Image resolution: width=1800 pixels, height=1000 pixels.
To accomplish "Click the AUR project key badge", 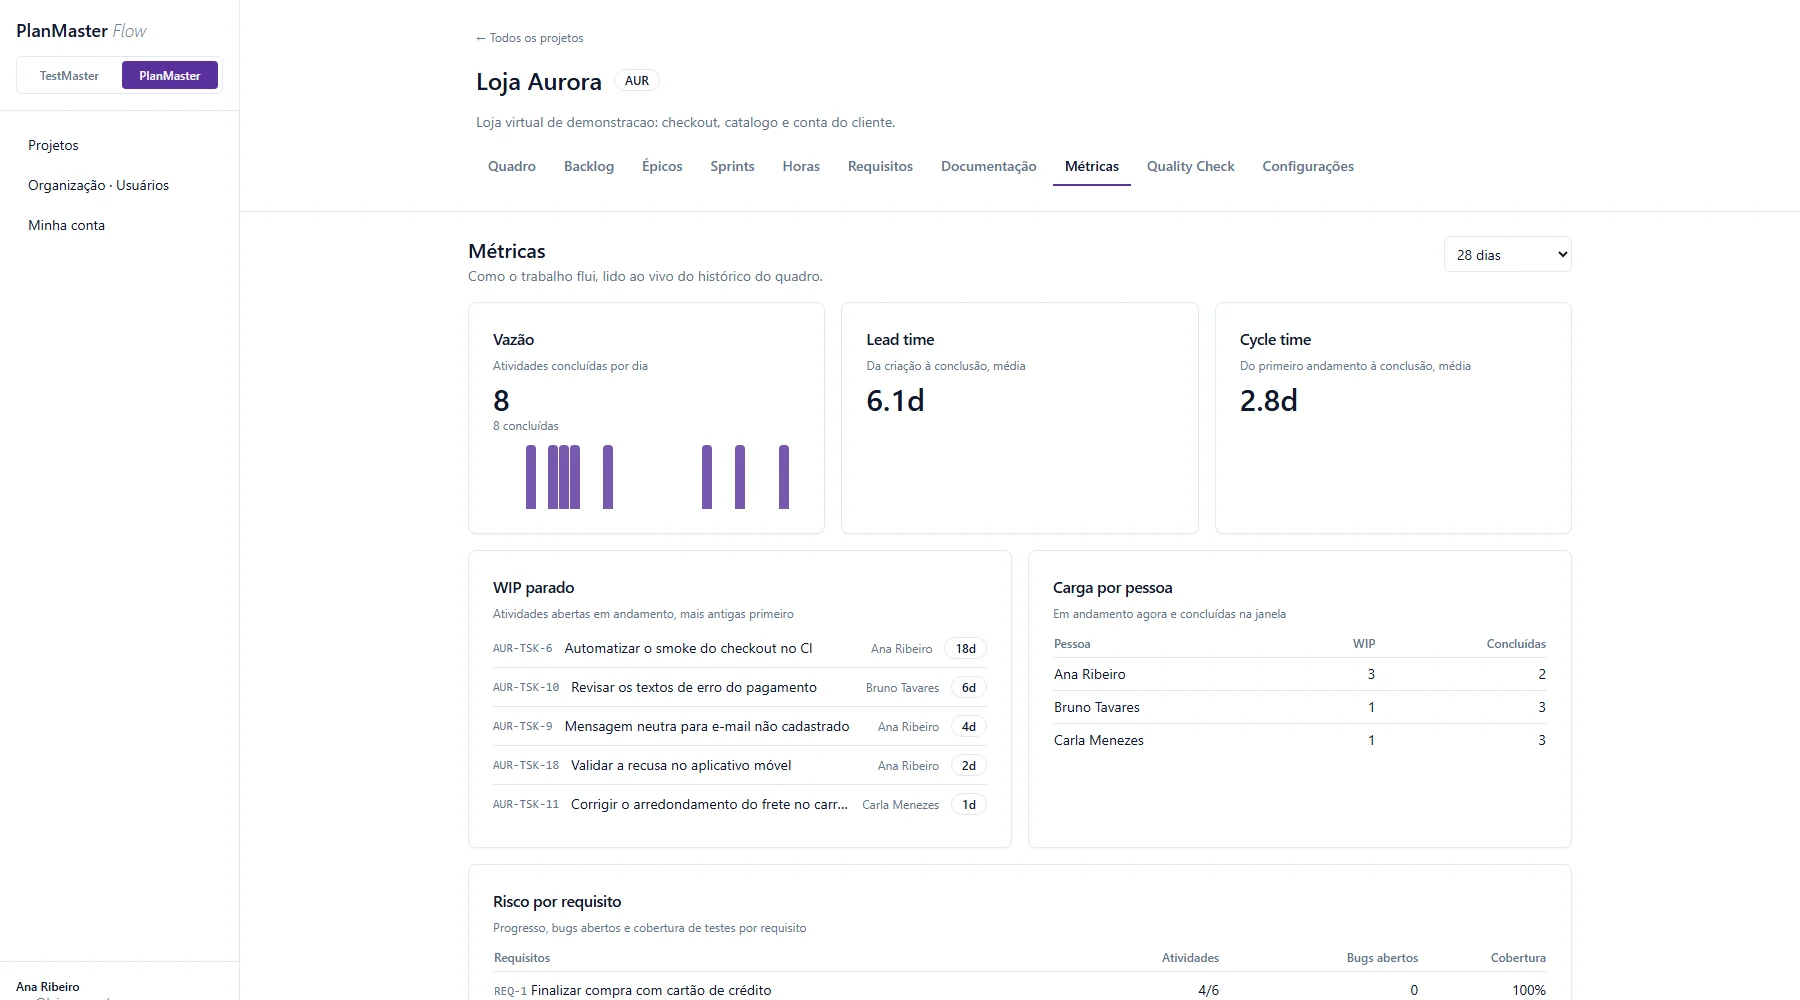I will coord(637,81).
